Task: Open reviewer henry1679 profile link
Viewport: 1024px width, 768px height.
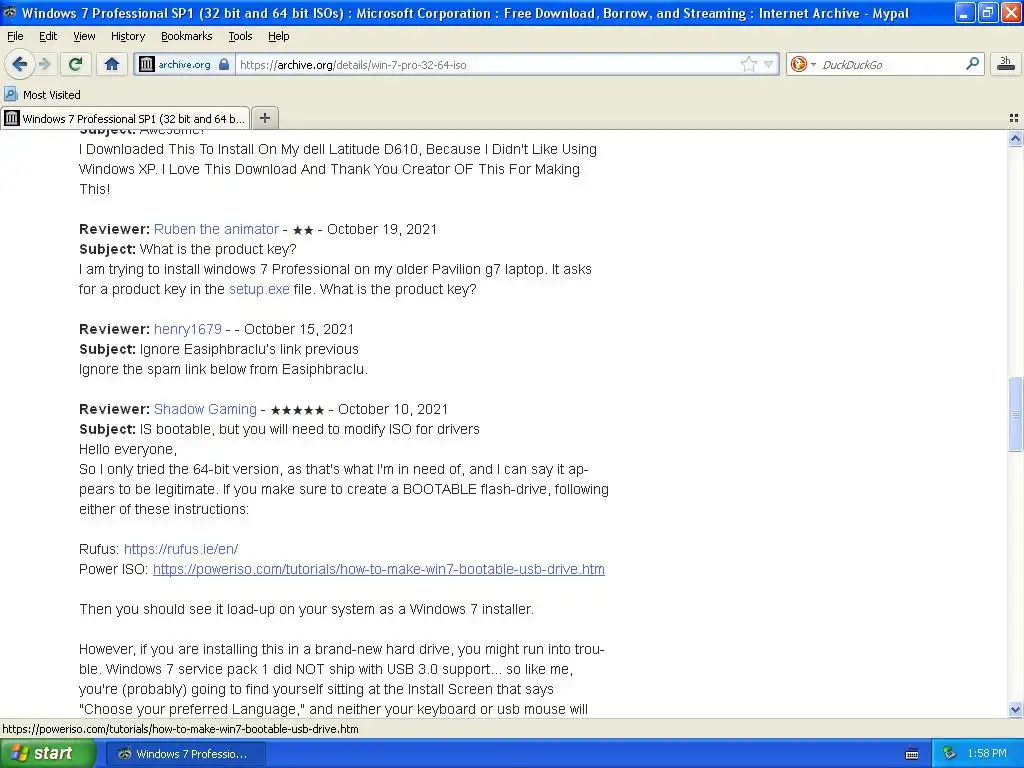Action: [187, 329]
